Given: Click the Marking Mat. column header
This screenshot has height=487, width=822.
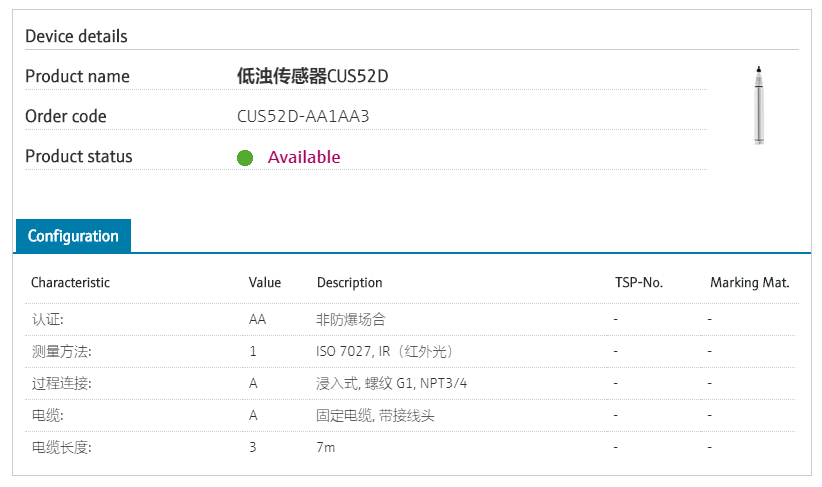Looking at the screenshot, I should [x=750, y=283].
